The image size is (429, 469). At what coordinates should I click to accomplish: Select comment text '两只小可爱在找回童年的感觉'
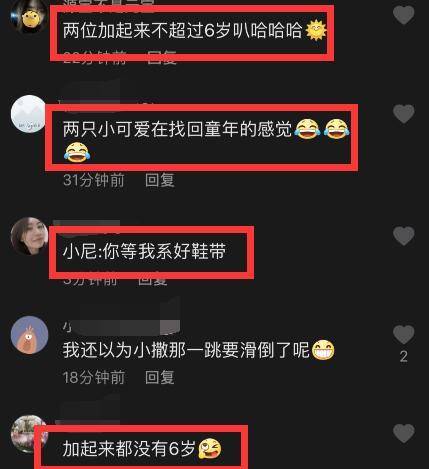tap(177, 129)
